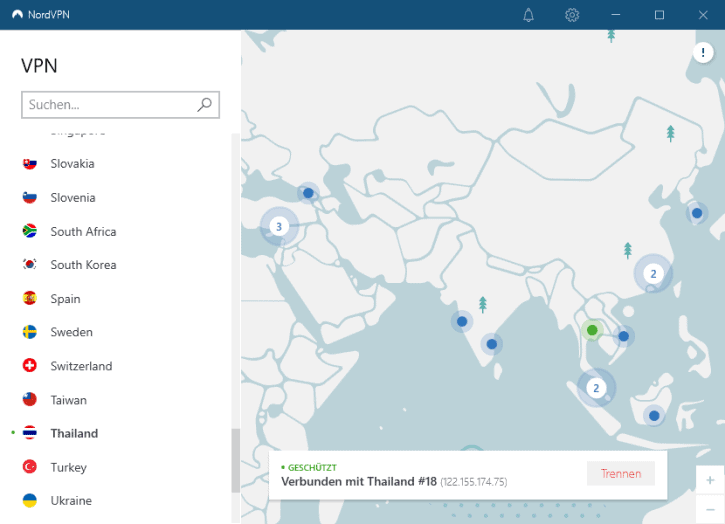This screenshot has width=725, height=524.
Task: Click the South Africa flag icon
Action: pyautogui.click(x=30, y=231)
